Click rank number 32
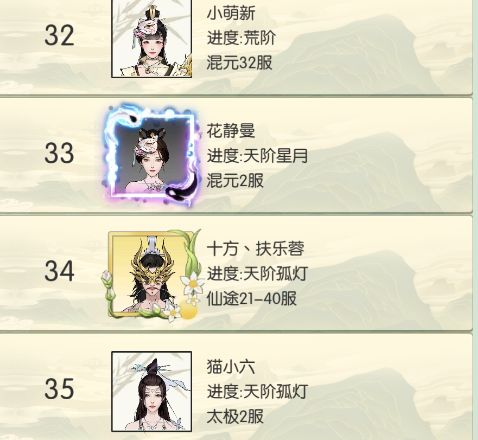Viewport: 478px width, 440px height. 59,36
